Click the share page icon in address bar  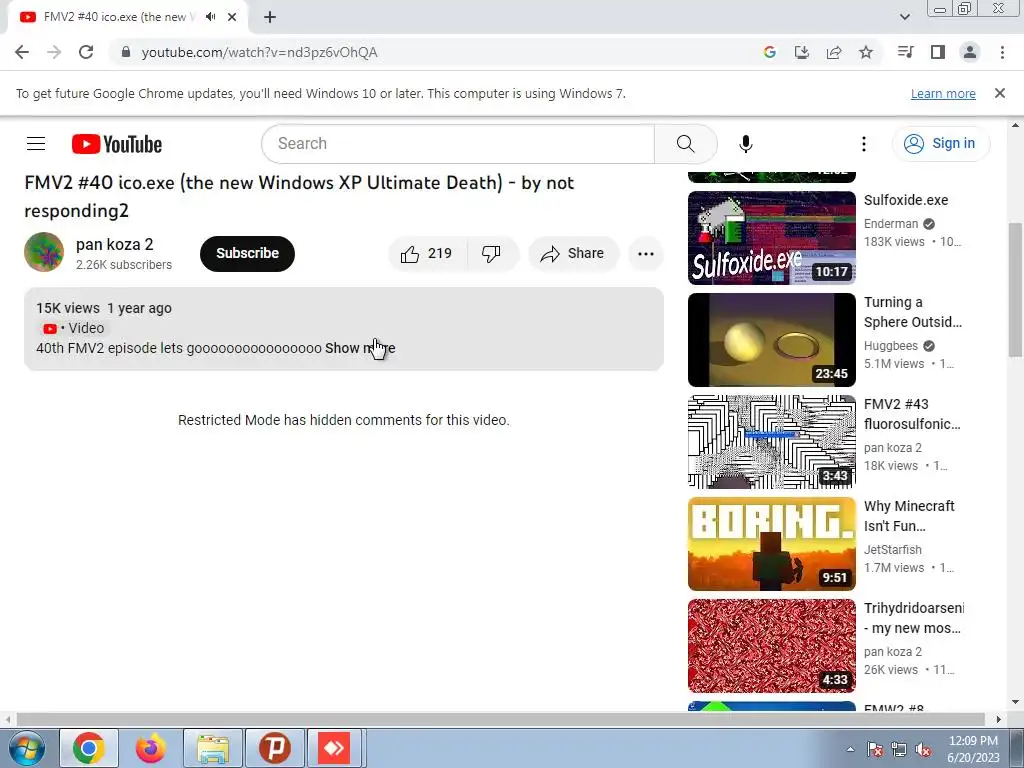833,52
